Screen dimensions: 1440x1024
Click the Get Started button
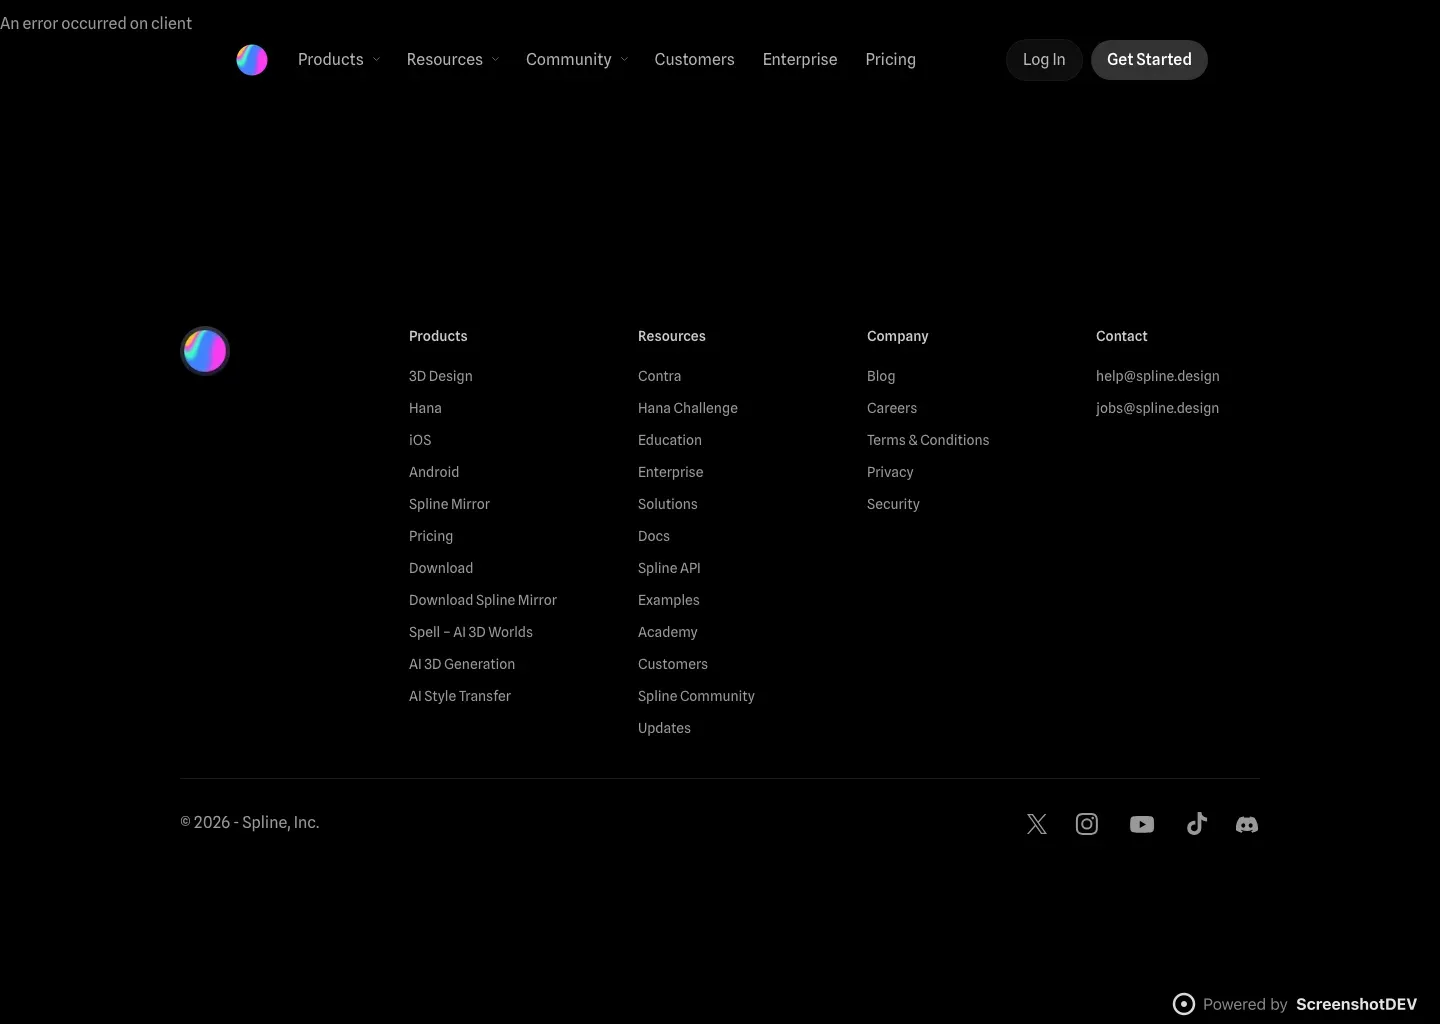pos(1149,60)
